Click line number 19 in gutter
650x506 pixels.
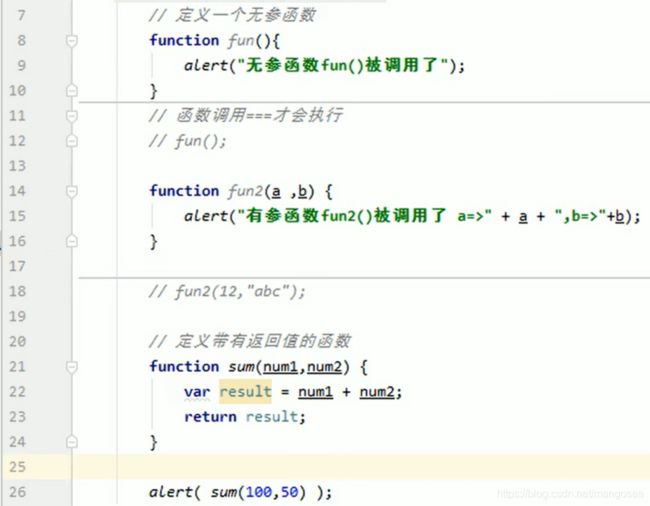click(17, 317)
